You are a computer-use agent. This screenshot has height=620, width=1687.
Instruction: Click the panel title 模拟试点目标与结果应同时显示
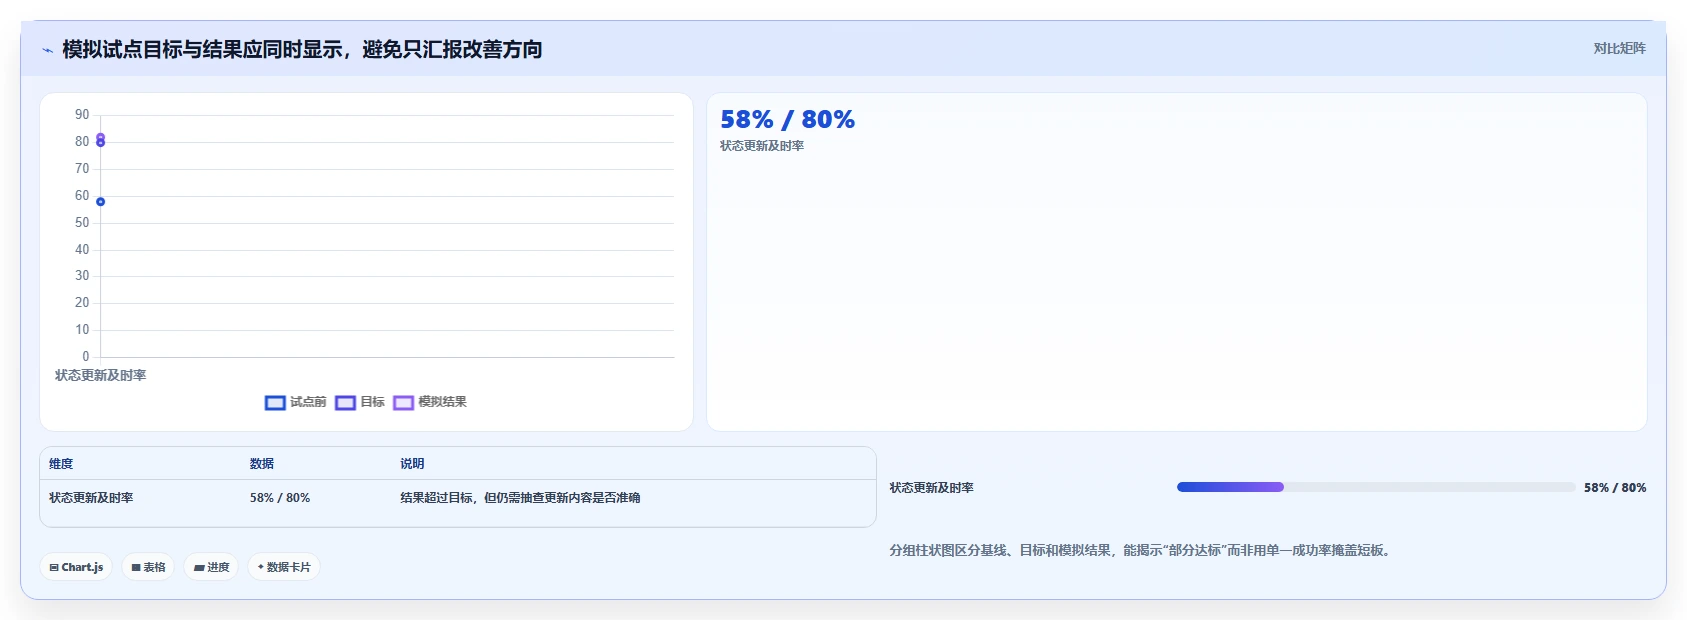click(x=302, y=49)
